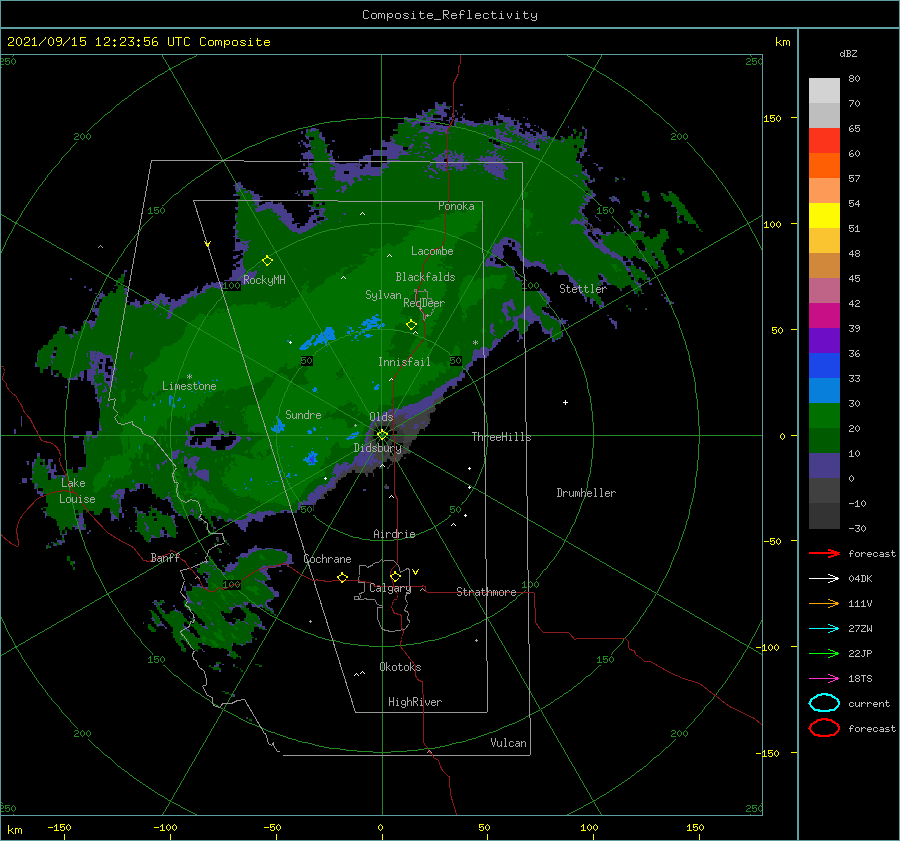Click the magenta 18TS arrow icon
Screen dimensions: 900x841
click(824, 679)
